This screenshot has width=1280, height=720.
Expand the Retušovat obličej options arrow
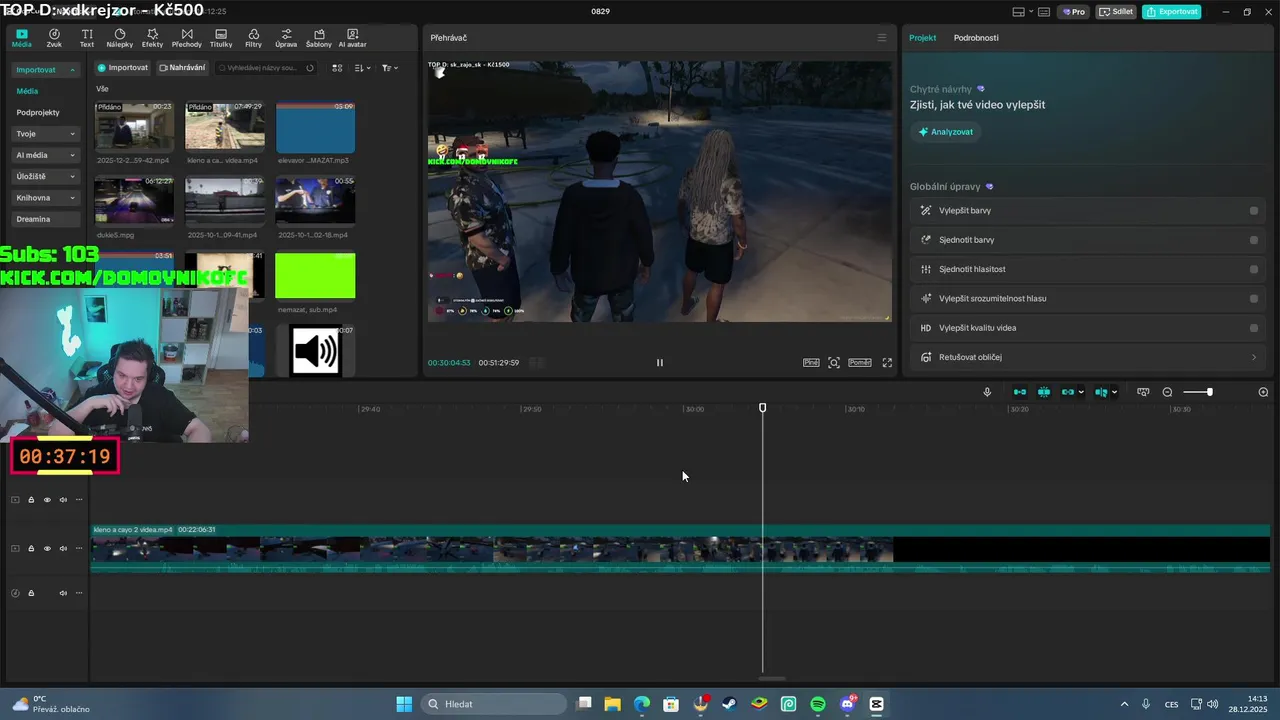pyautogui.click(x=1254, y=357)
